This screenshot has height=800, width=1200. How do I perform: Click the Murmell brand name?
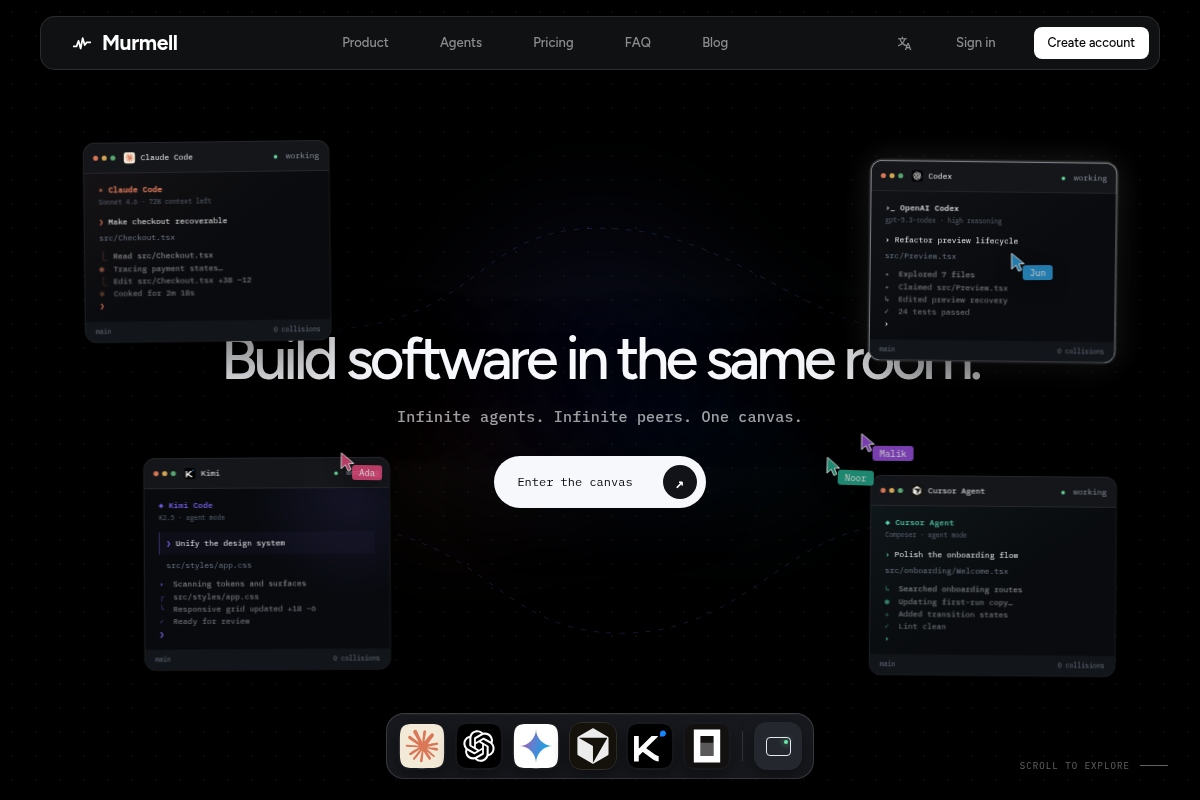tap(140, 43)
